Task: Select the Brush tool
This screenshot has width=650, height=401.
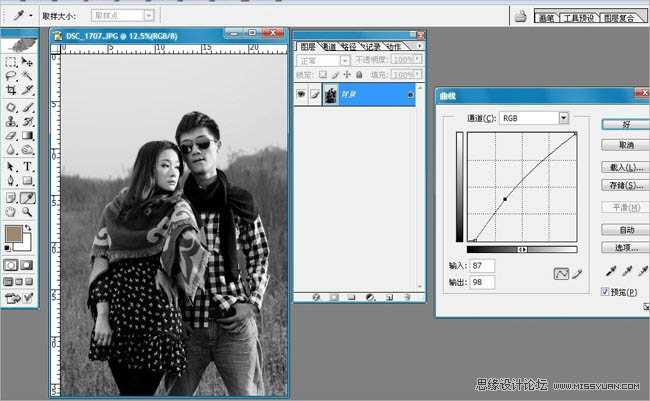Action: pyautogui.click(x=27, y=108)
